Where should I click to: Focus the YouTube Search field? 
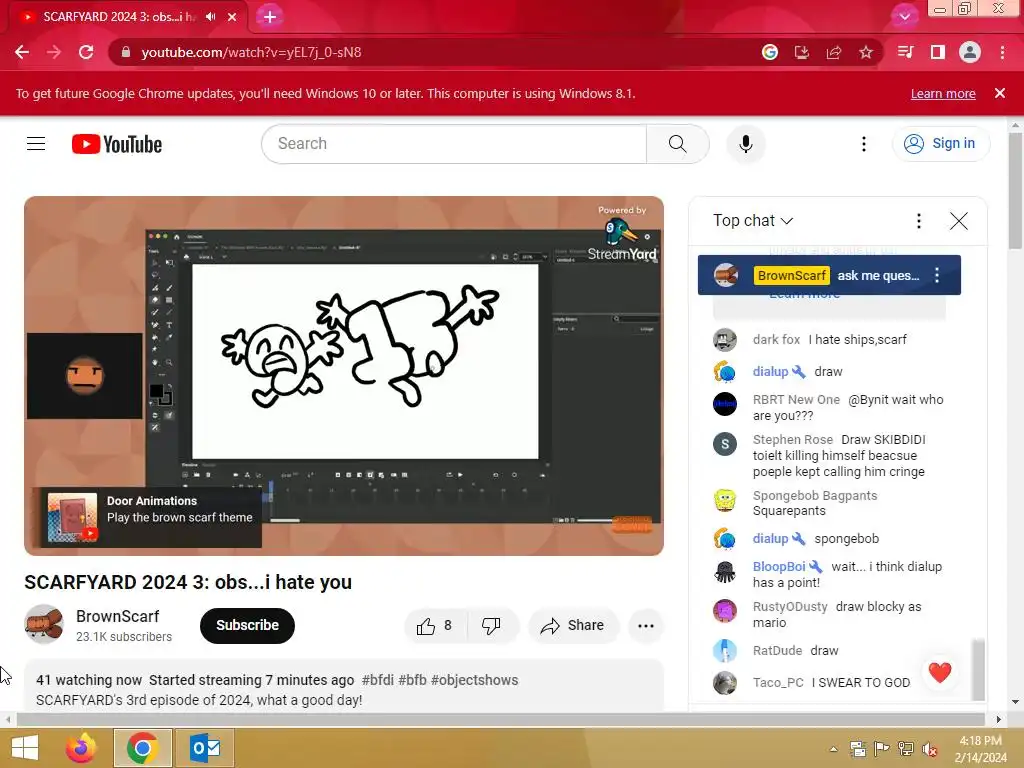pyautogui.click(x=454, y=144)
